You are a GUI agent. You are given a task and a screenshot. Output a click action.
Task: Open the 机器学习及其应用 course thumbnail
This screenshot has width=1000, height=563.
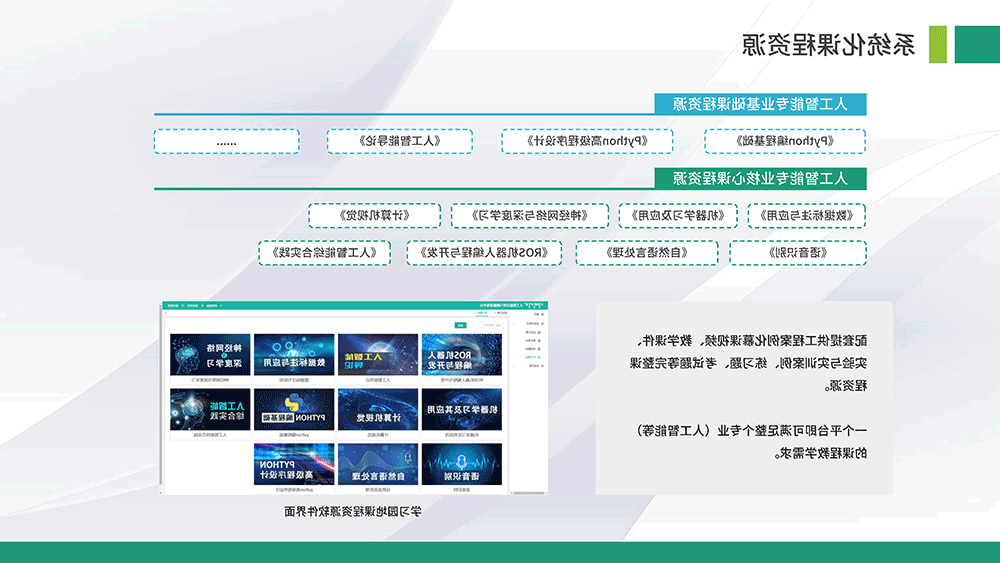pyautogui.click(x=462, y=409)
